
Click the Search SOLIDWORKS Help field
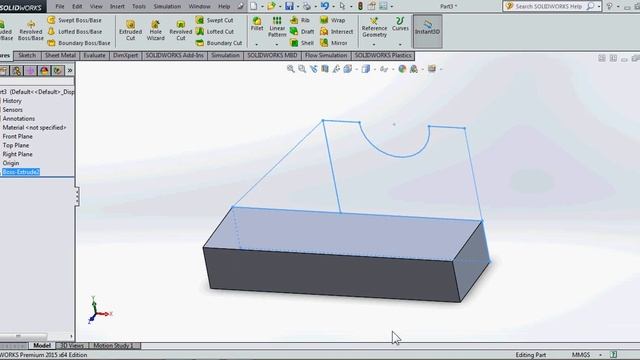point(548,6)
